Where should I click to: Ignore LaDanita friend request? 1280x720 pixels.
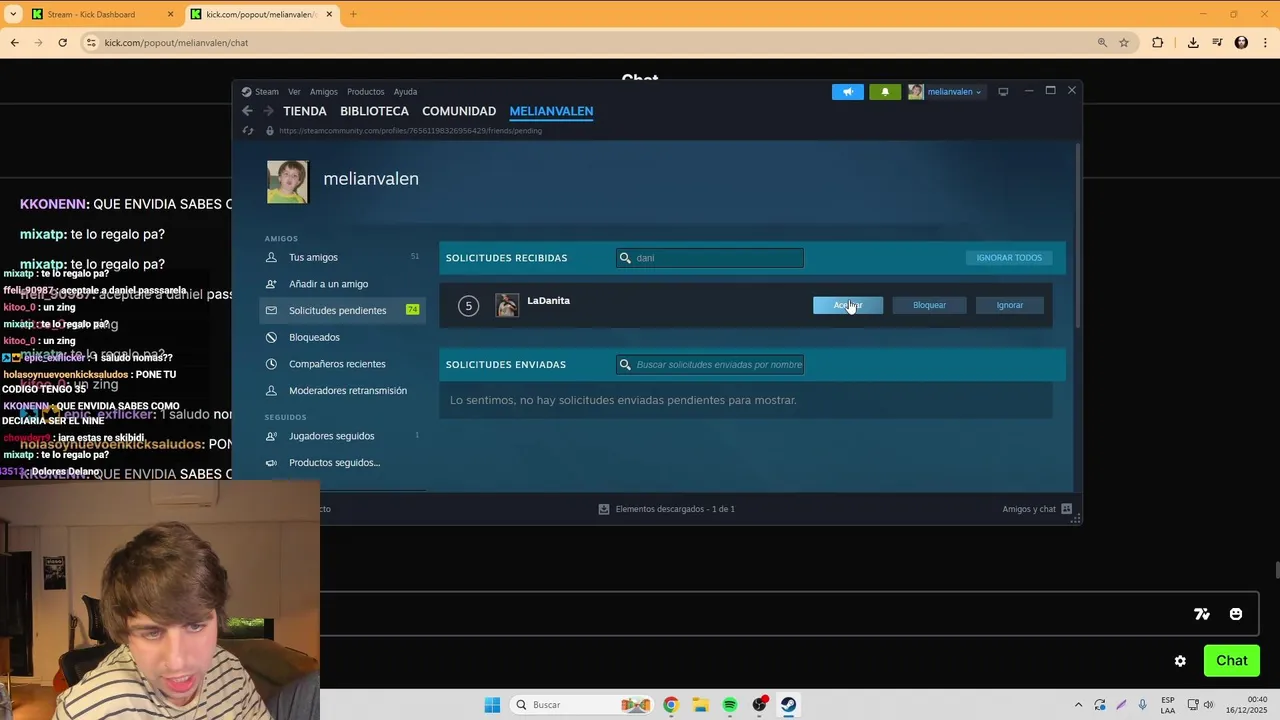tap(1010, 305)
